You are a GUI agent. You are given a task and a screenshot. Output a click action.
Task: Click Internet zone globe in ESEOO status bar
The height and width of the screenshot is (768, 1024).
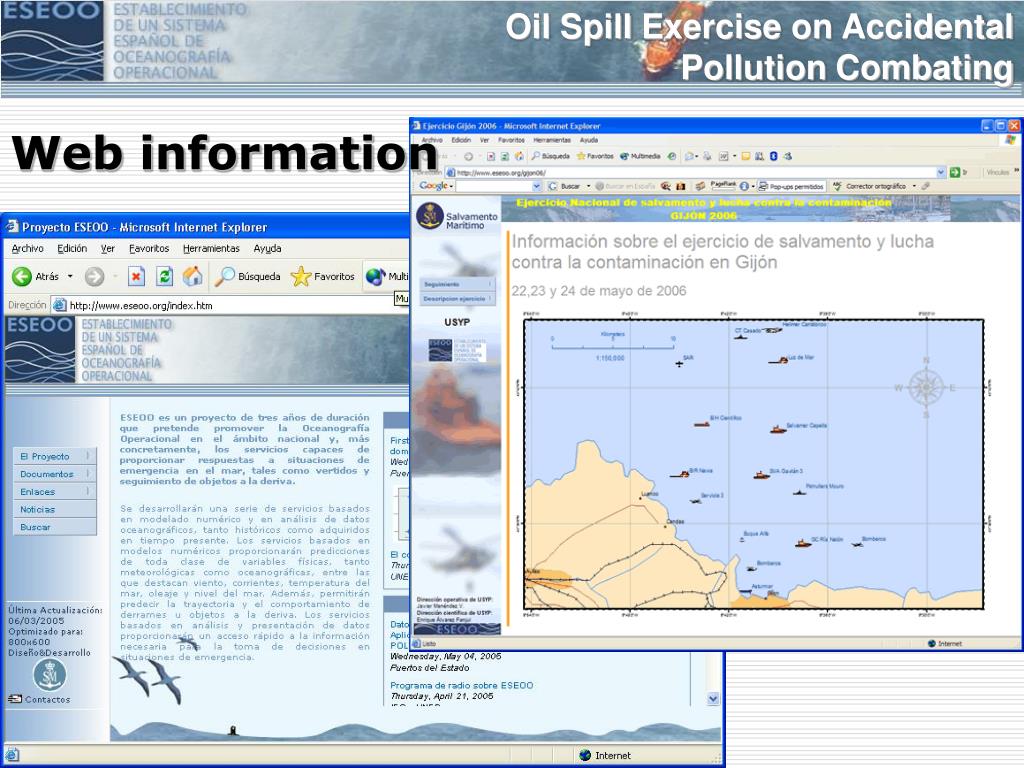click(x=585, y=756)
